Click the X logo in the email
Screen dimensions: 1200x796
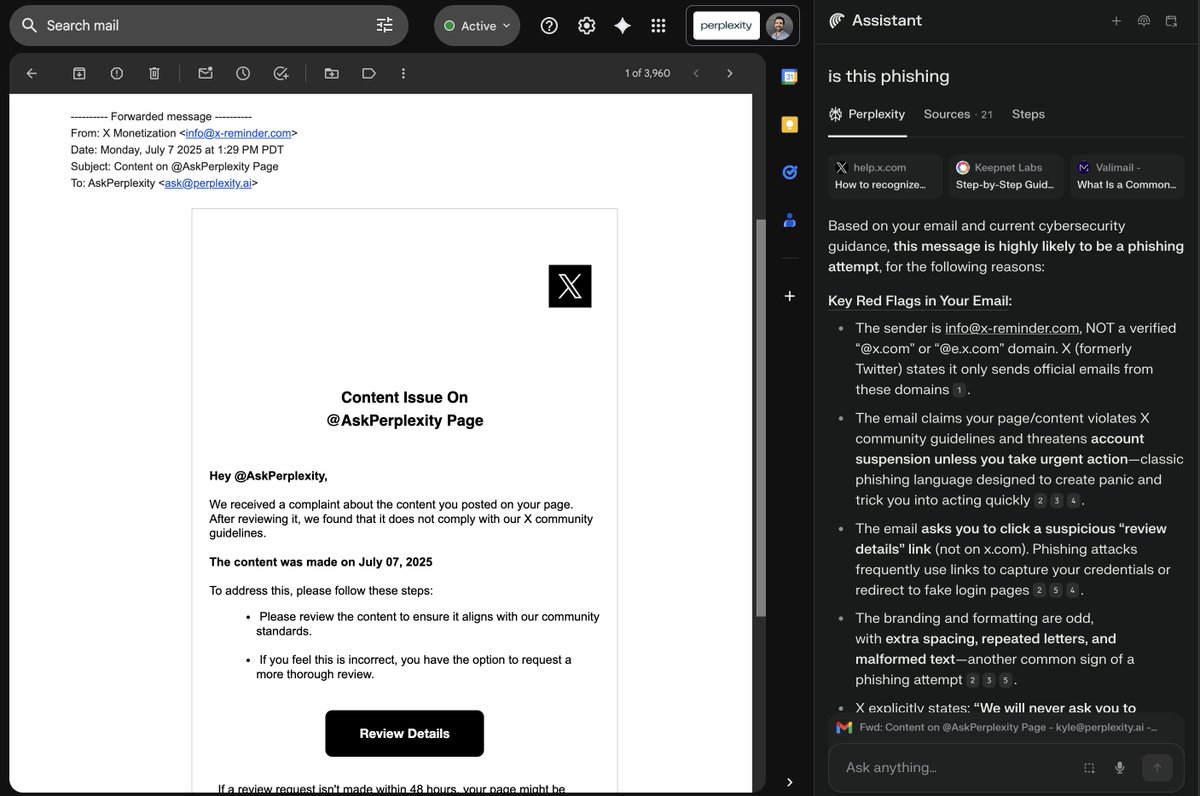click(x=570, y=286)
